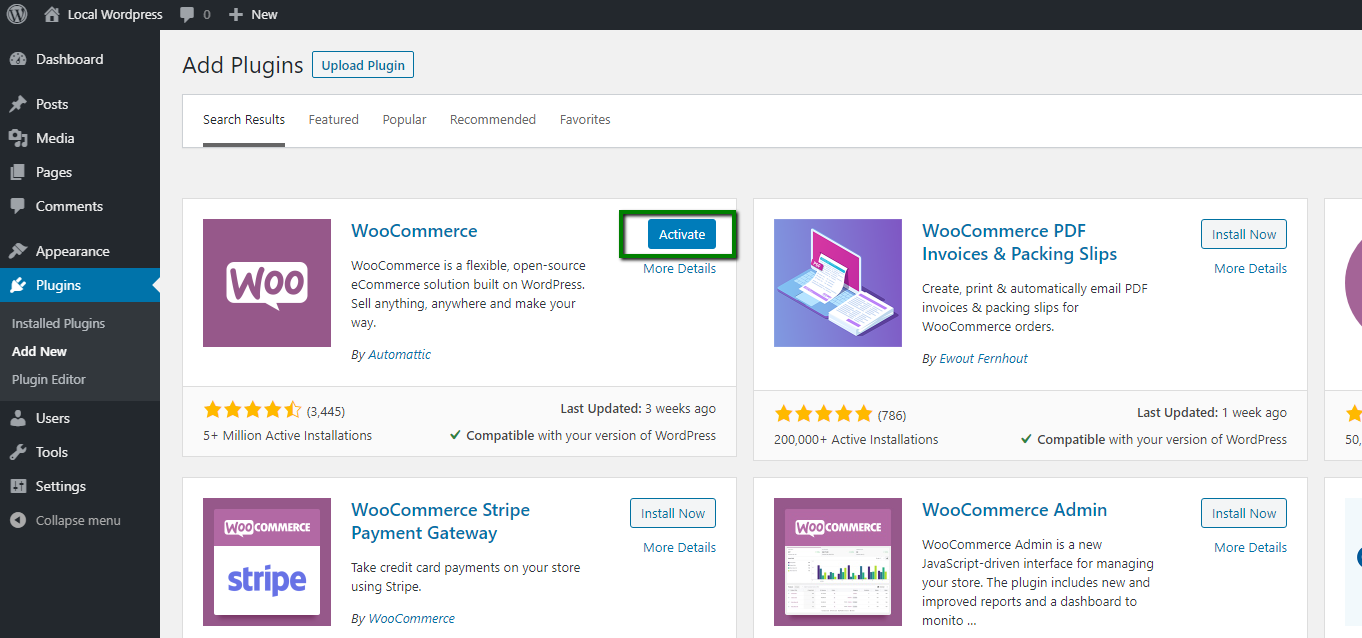Open More Details for WooCommerce
Viewport: 1362px width, 638px height.
click(x=679, y=268)
